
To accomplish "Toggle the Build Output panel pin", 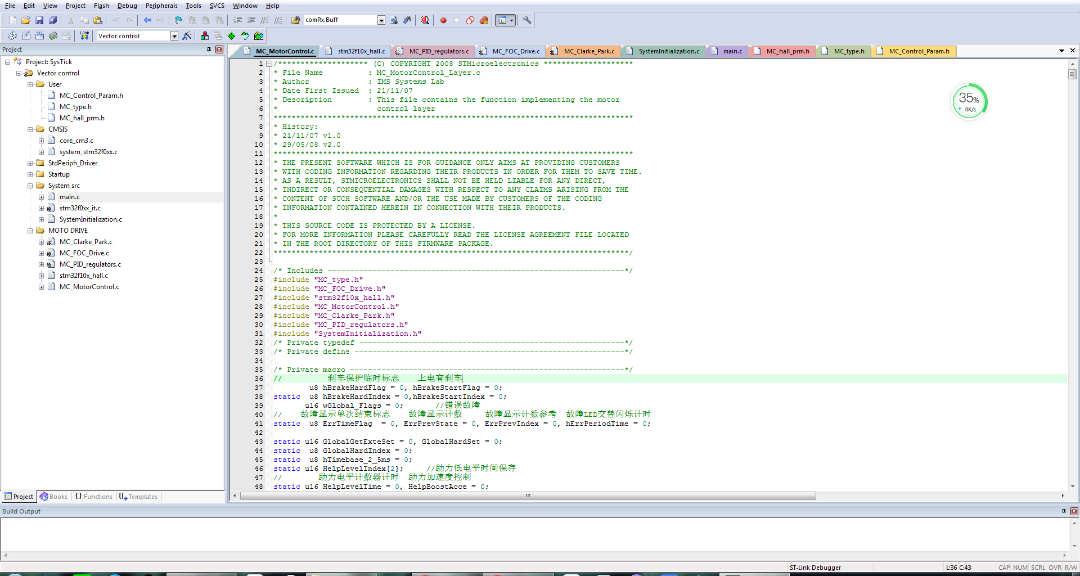I will (x=1065, y=511).
